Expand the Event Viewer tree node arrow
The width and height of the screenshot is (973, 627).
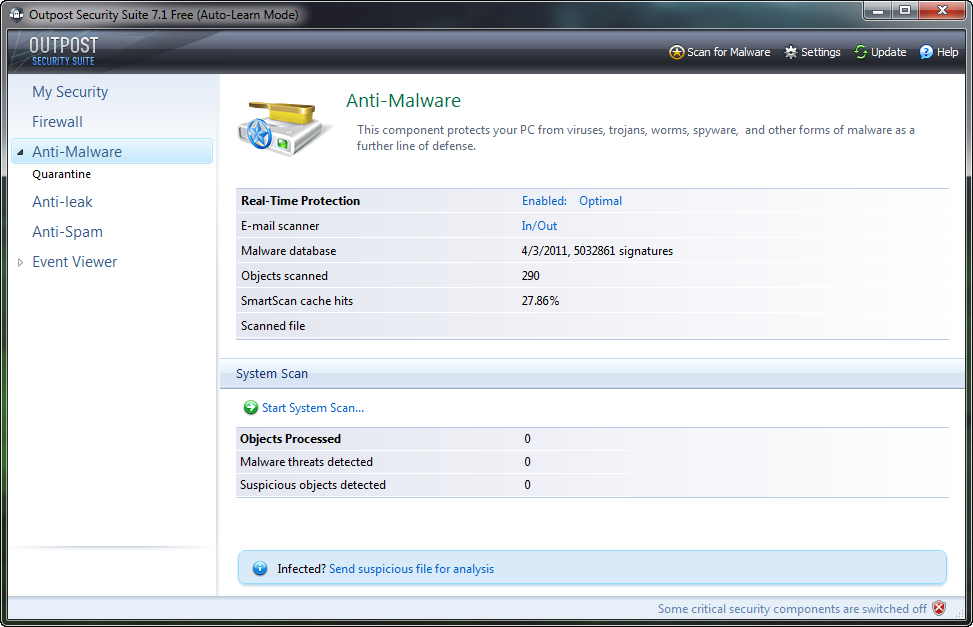pyautogui.click(x=20, y=263)
